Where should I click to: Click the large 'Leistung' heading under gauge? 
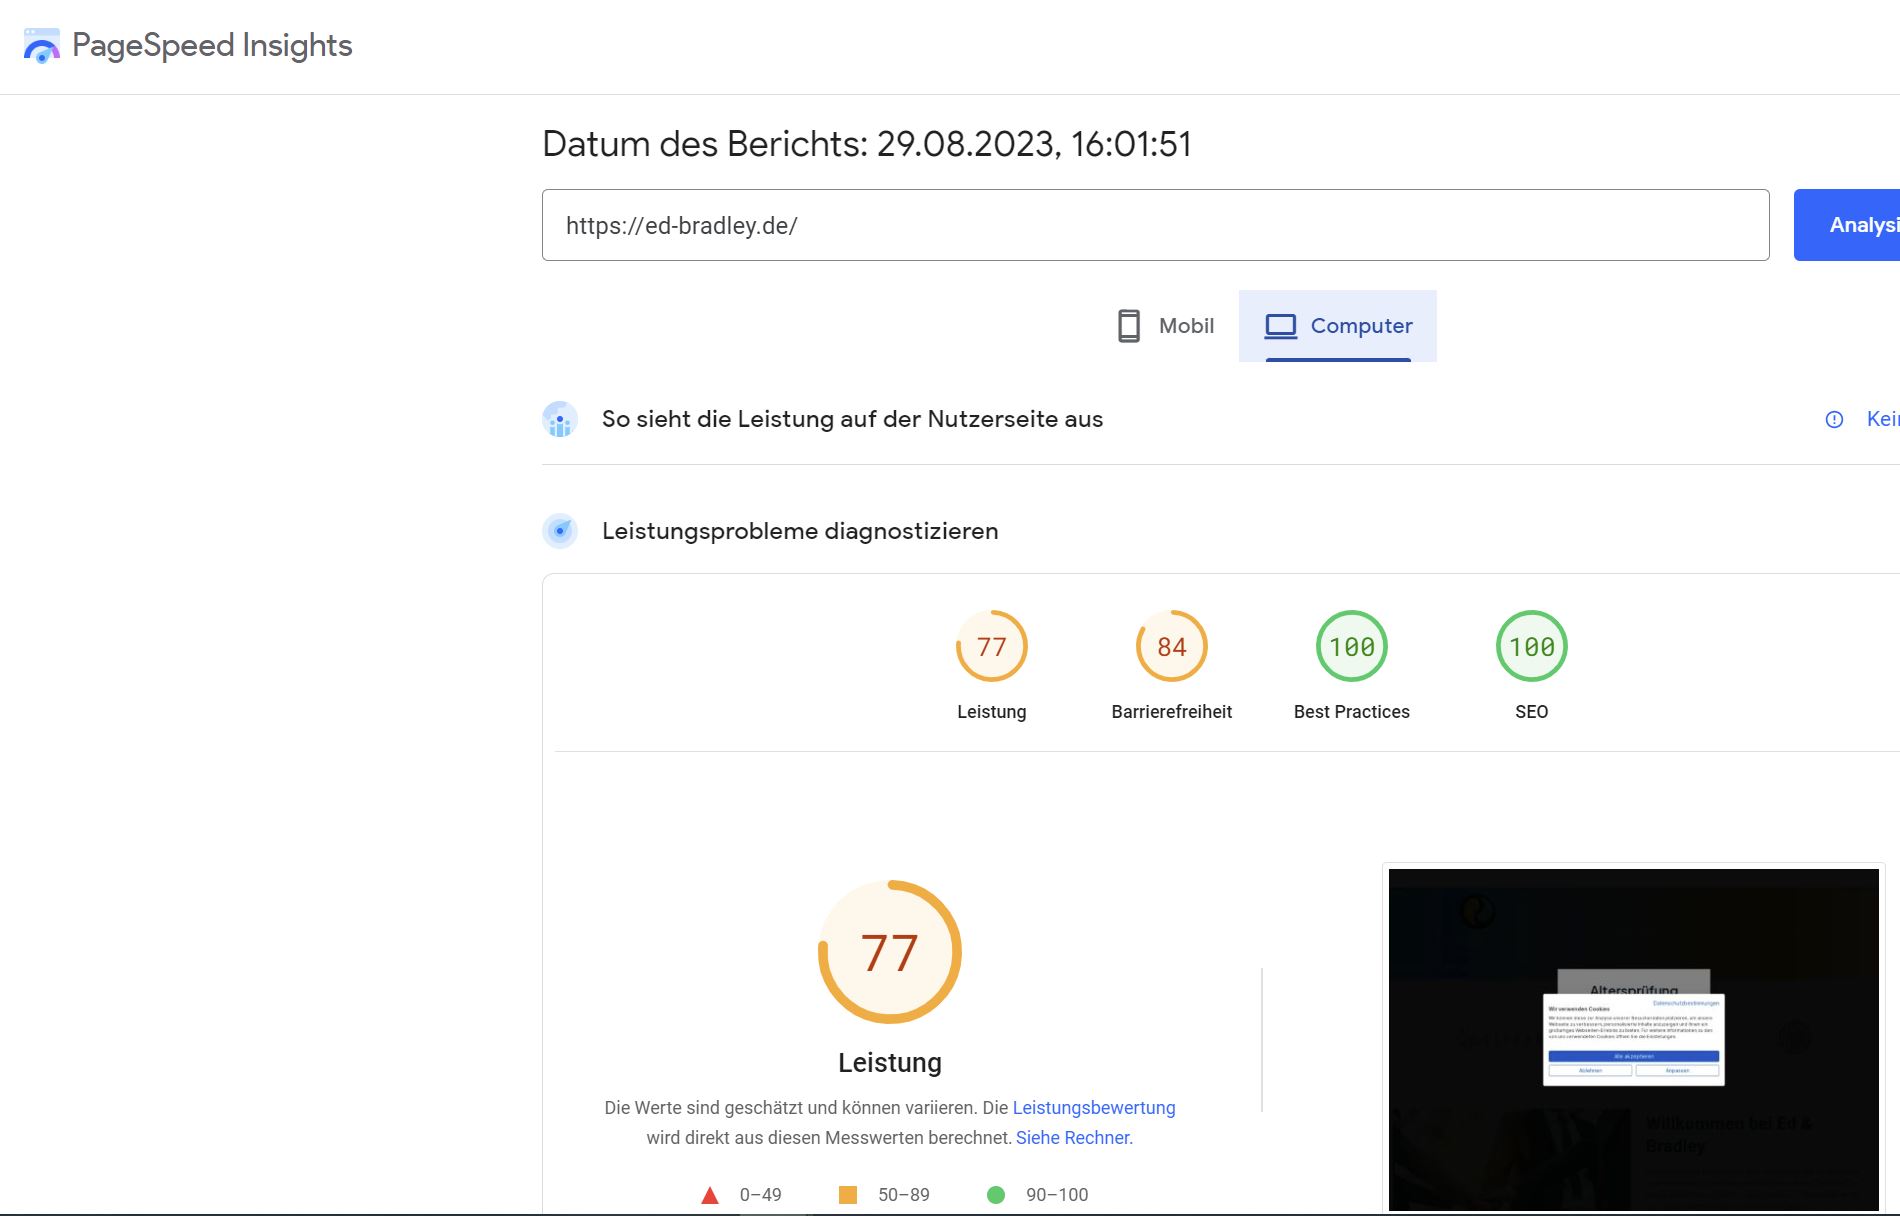[x=890, y=1063]
